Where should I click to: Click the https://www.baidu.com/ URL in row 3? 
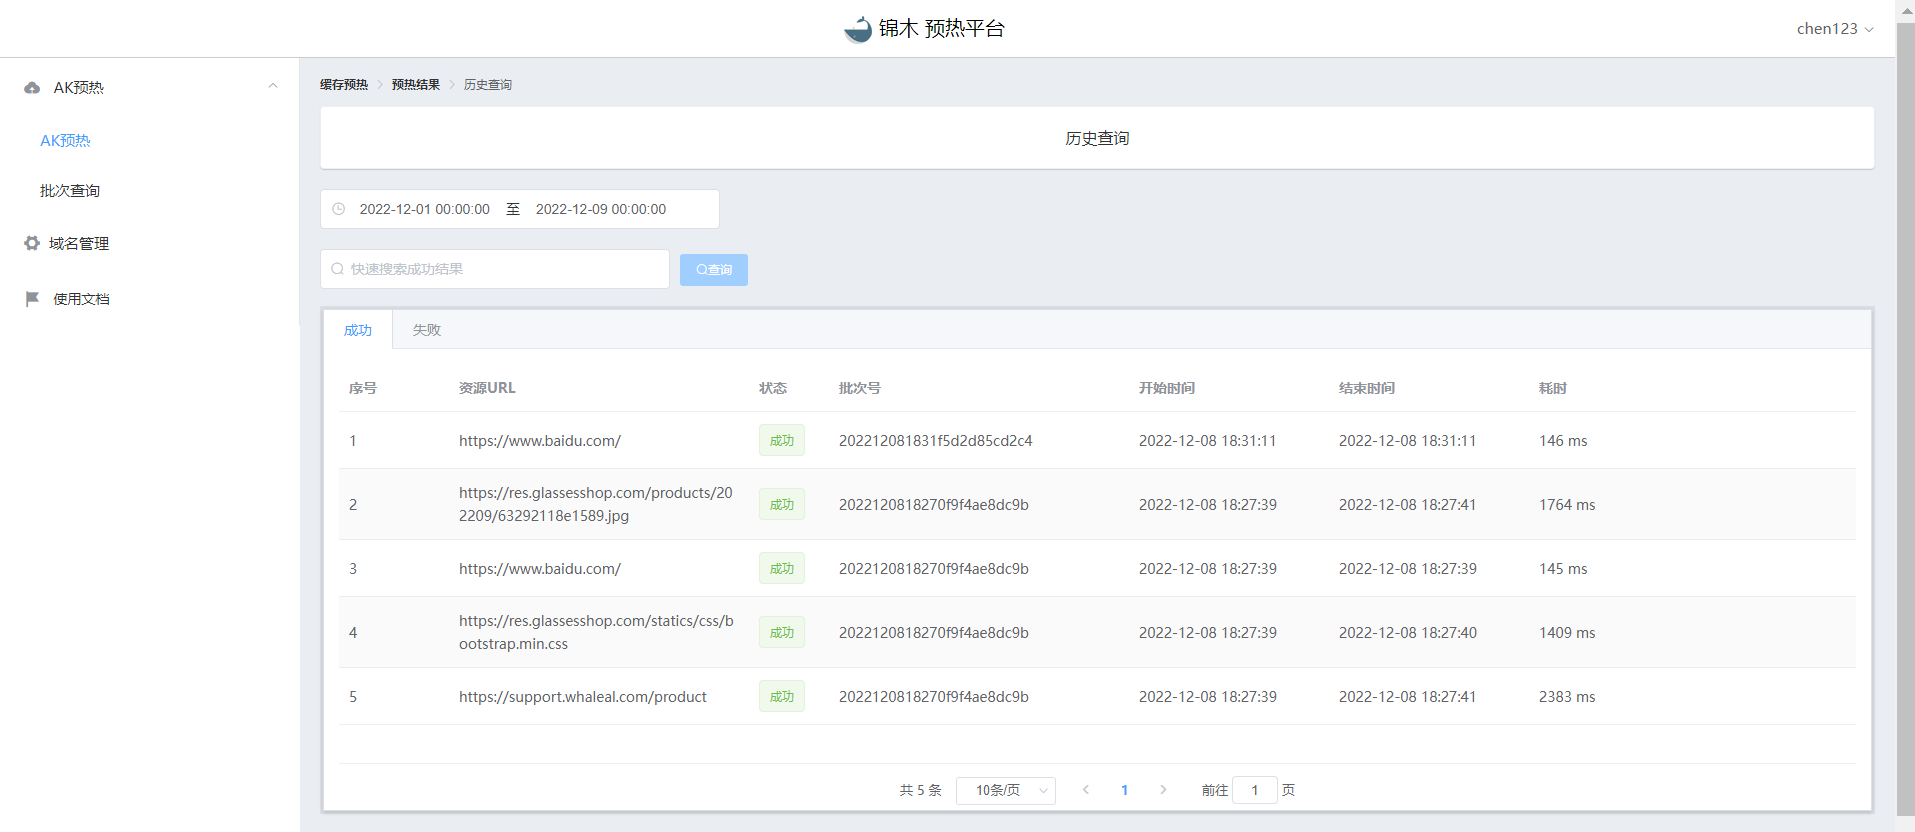click(x=540, y=569)
